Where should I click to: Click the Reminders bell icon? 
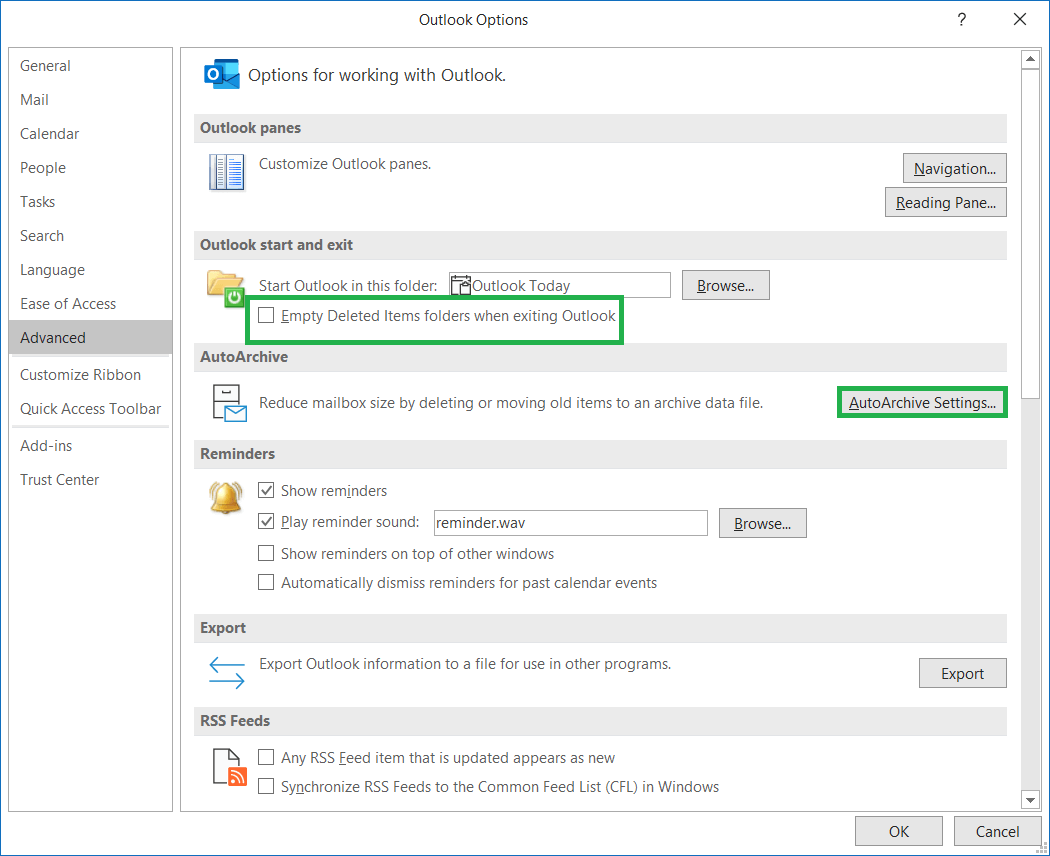(x=226, y=498)
